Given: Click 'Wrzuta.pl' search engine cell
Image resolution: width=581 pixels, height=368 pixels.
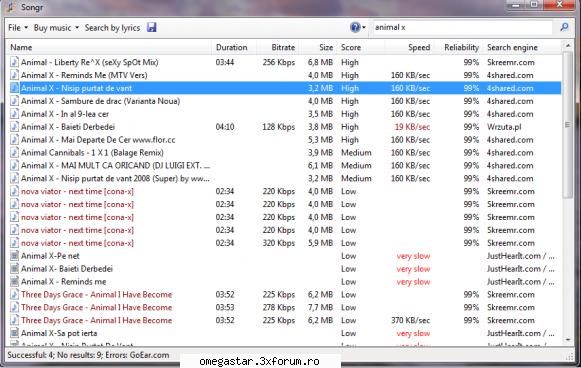Looking at the screenshot, I should pyautogui.click(x=504, y=127).
